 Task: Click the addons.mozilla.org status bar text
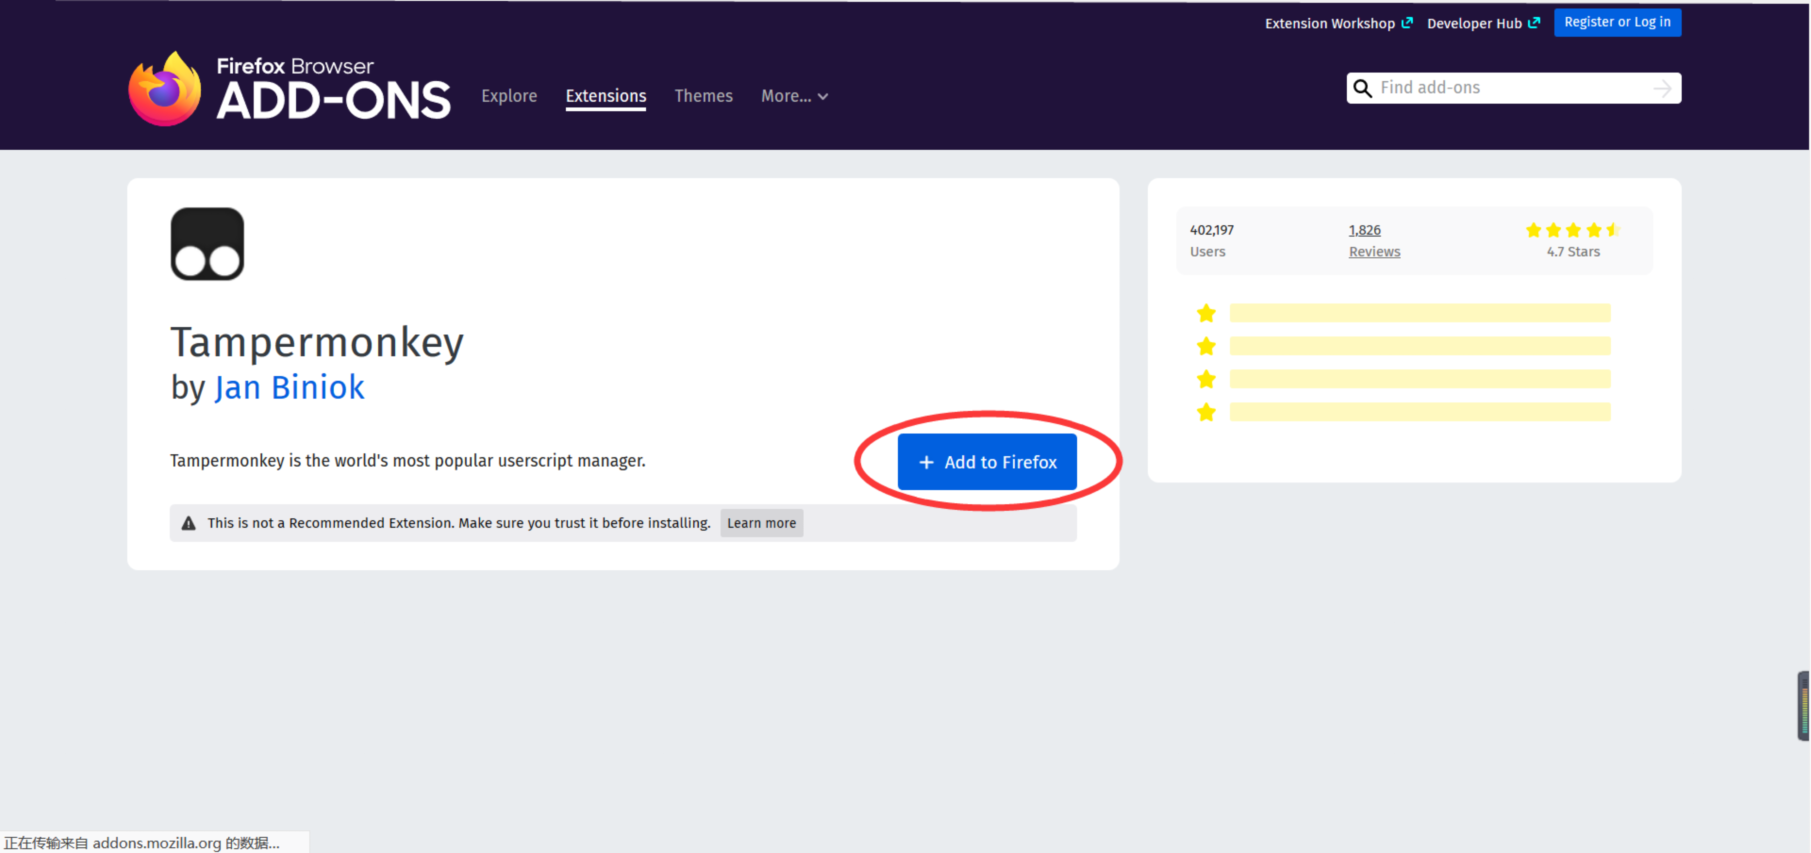point(142,843)
